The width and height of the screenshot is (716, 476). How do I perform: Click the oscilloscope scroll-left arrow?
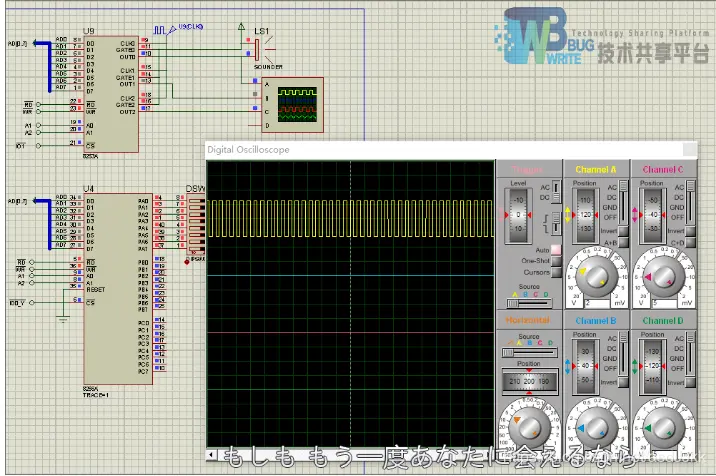211,455
